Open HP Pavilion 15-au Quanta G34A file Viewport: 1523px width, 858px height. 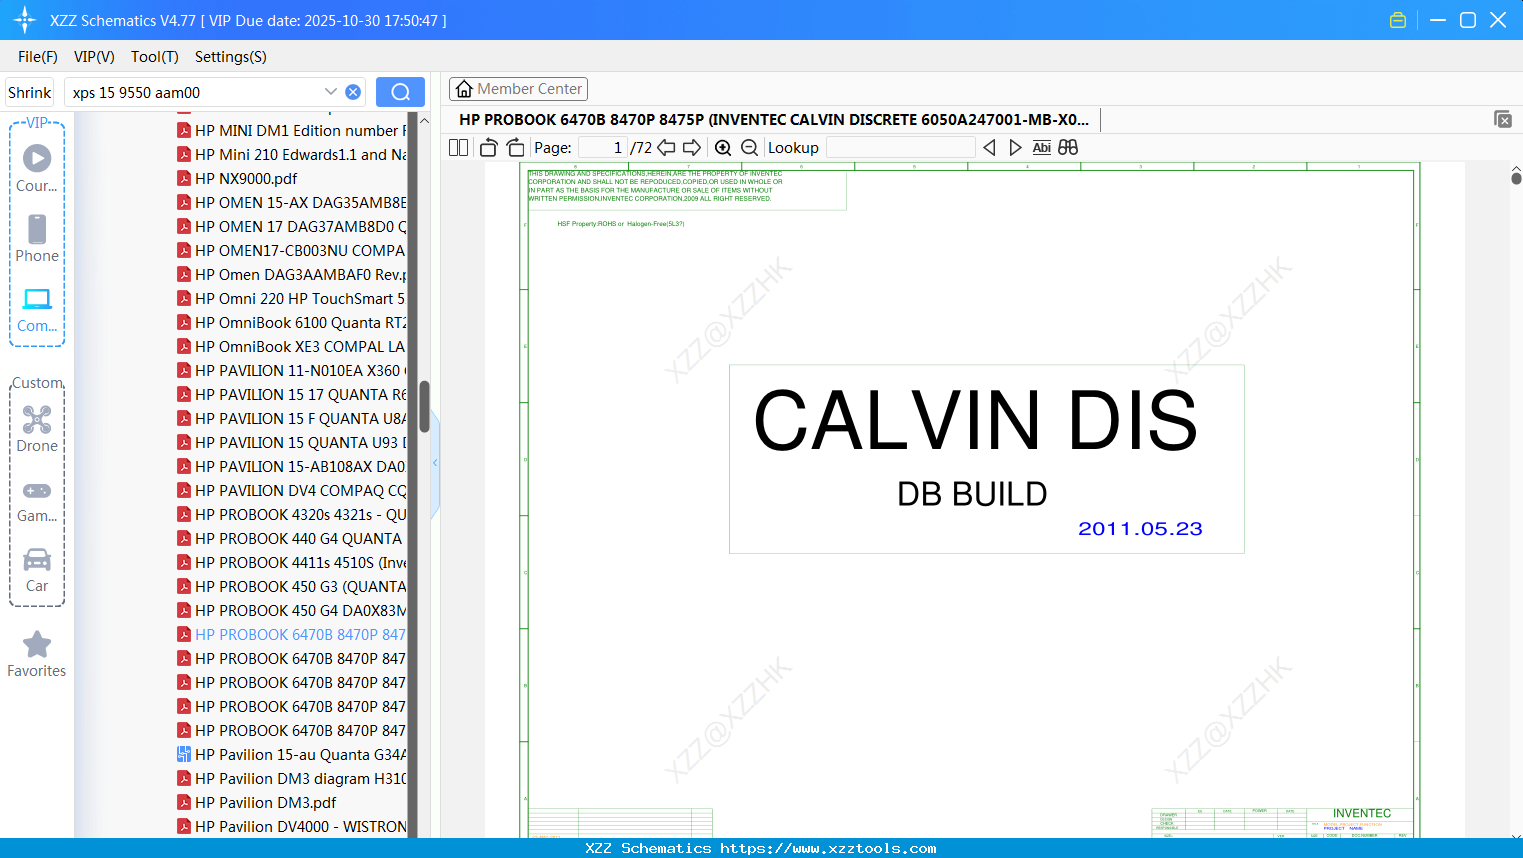(291, 755)
